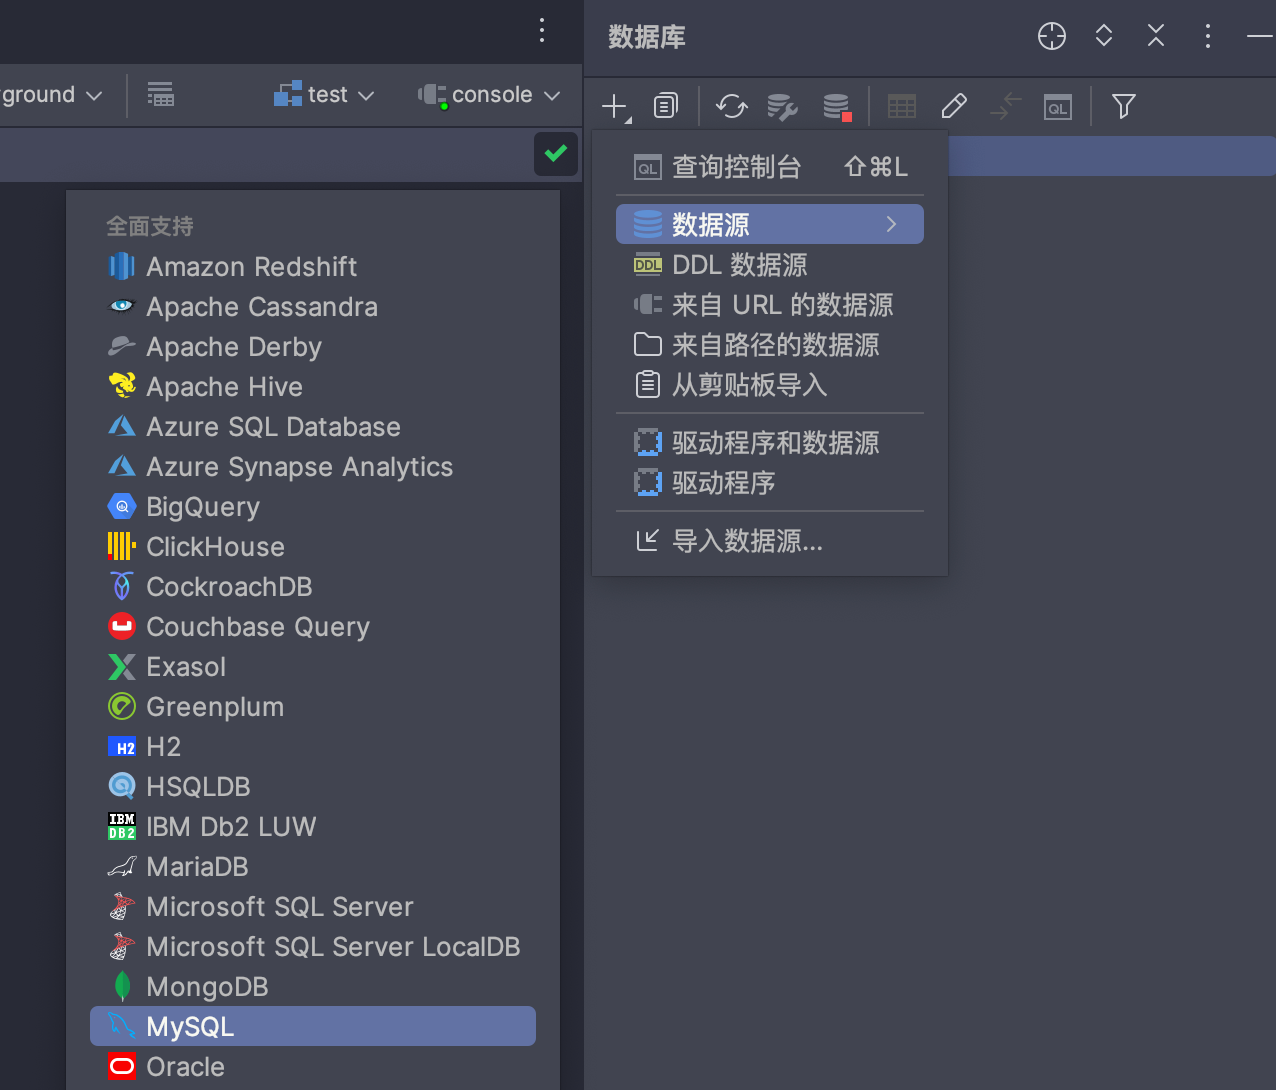Select Azure SQL Database
This screenshot has width=1276, height=1090.
[313, 426]
